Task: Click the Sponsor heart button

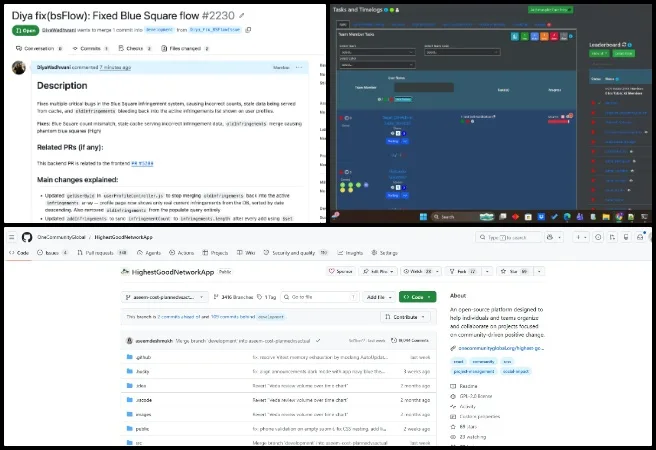Action: click(x=340, y=271)
